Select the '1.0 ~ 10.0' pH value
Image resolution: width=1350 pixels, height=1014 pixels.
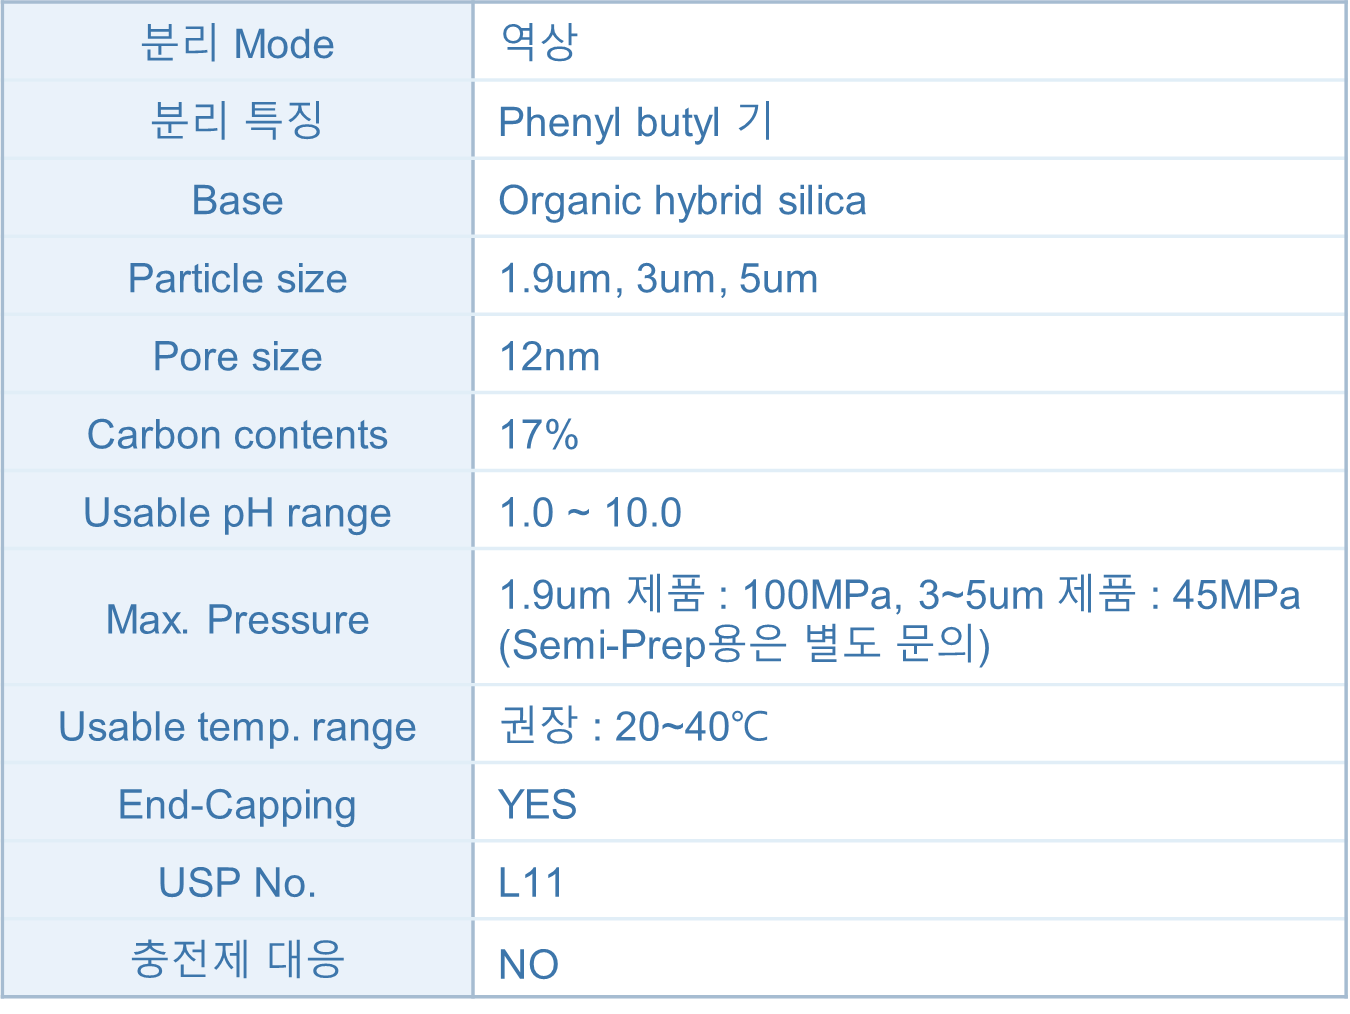point(590,513)
